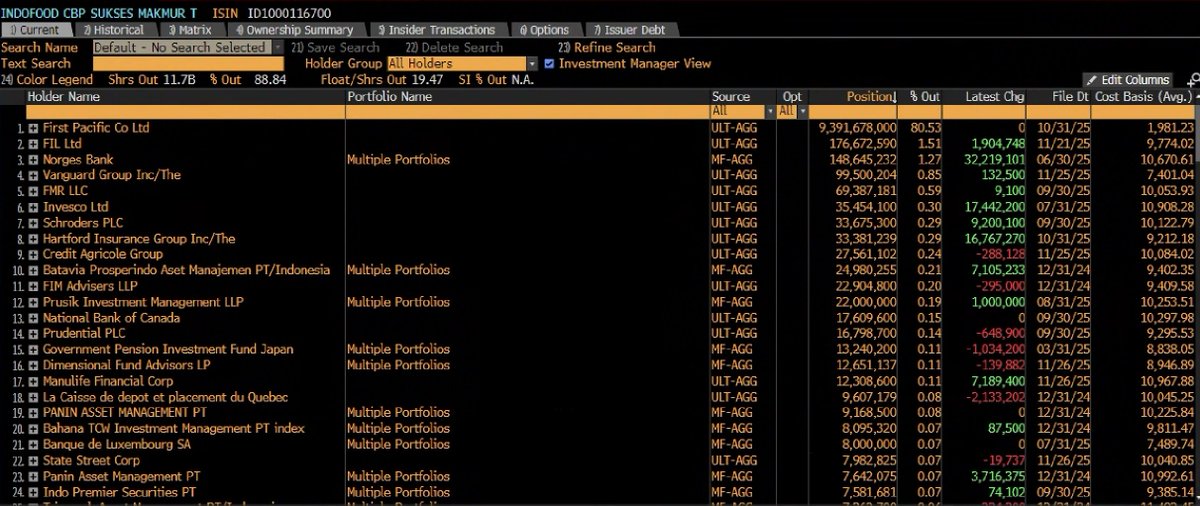Expand the Vanguard Group Inc/The row
This screenshot has height=506, width=1200.
tap(33, 175)
